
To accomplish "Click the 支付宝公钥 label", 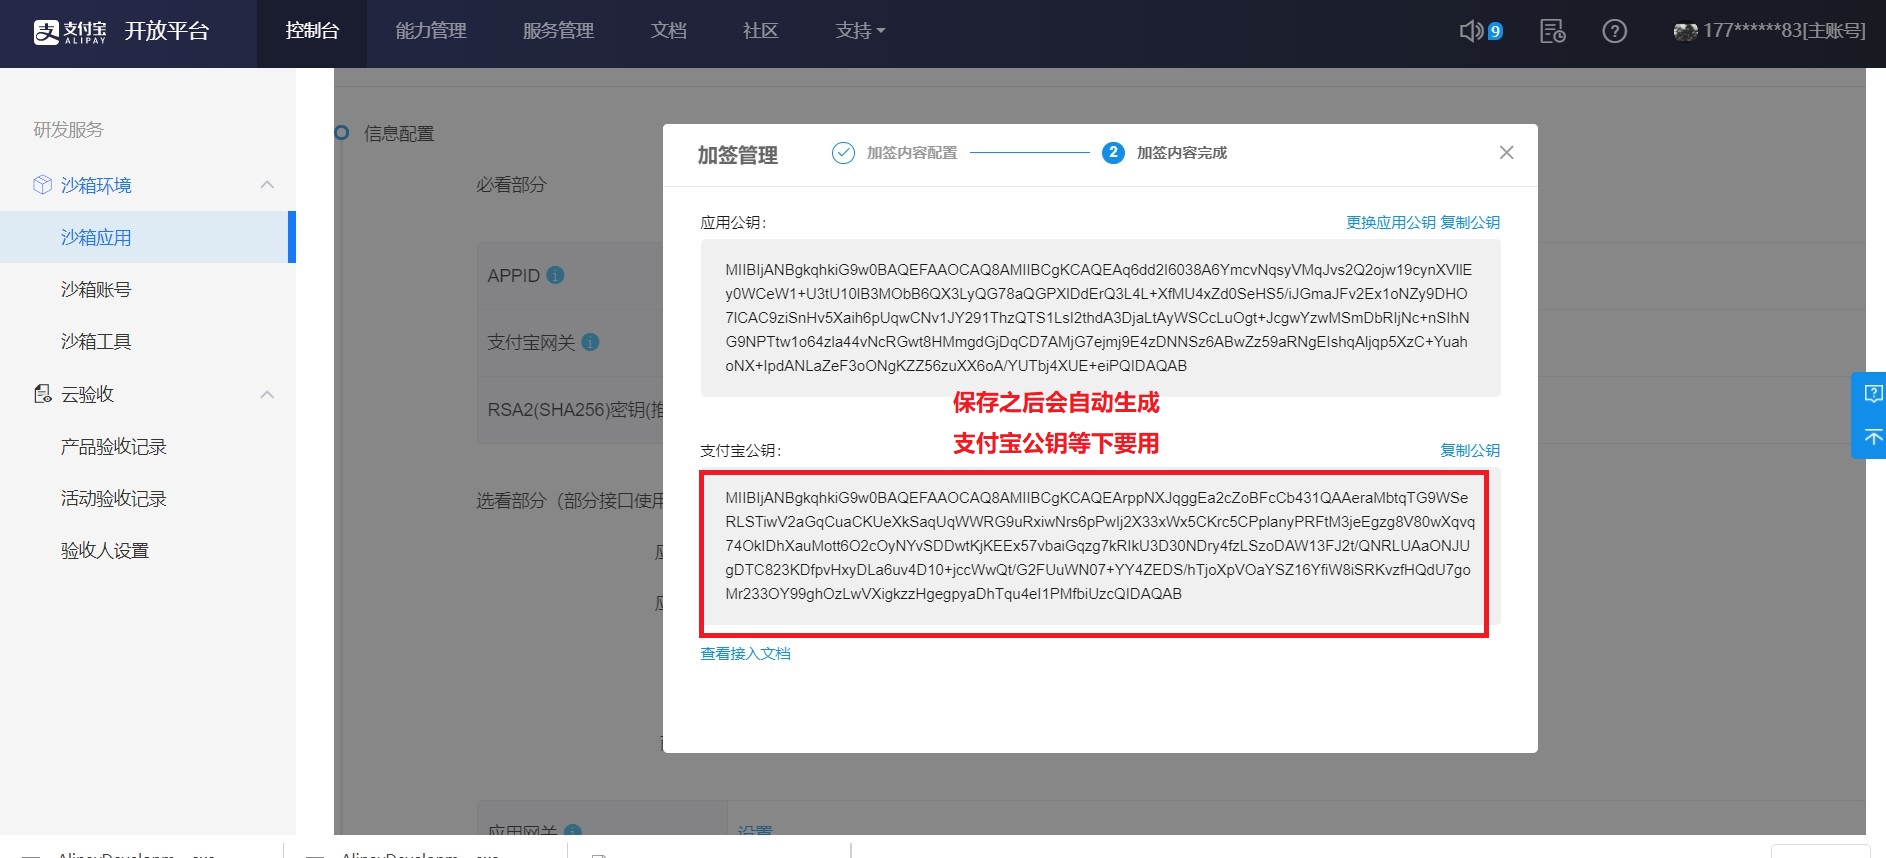I will pyautogui.click(x=740, y=450).
